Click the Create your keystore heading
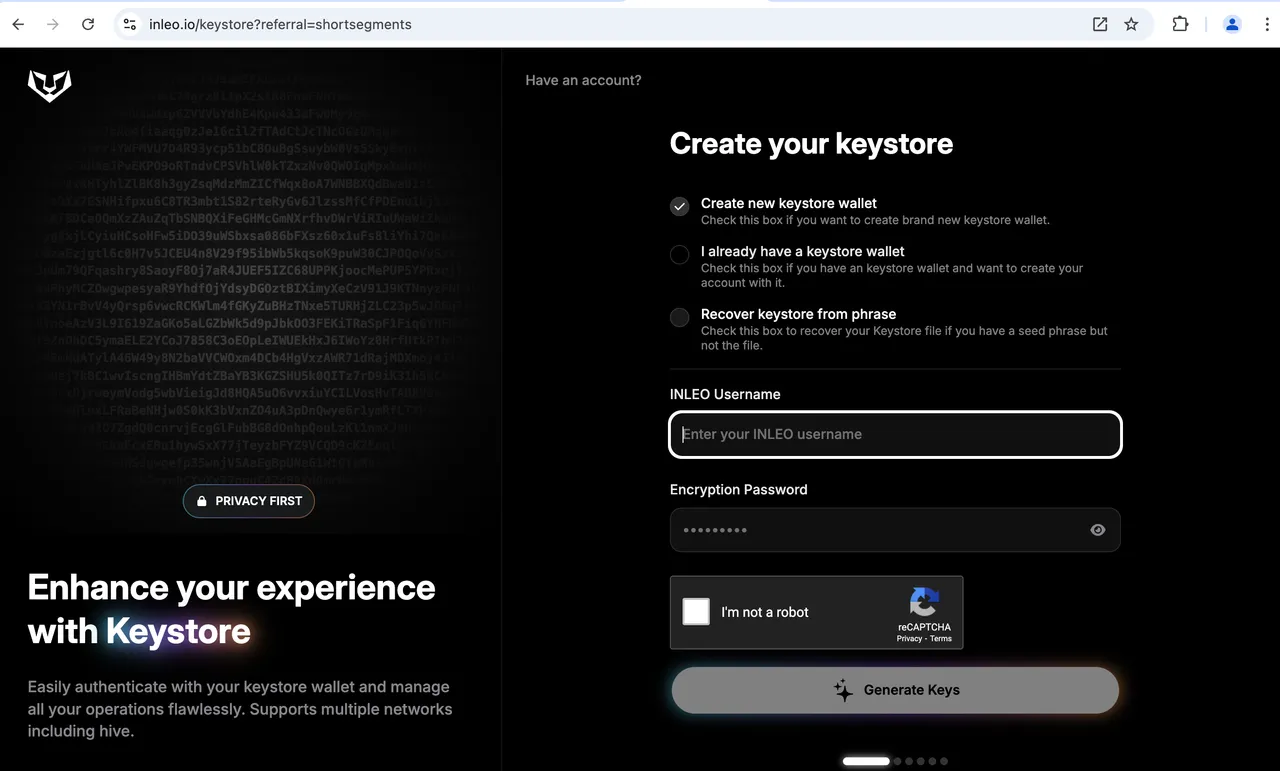1280x771 pixels. pyautogui.click(x=811, y=144)
